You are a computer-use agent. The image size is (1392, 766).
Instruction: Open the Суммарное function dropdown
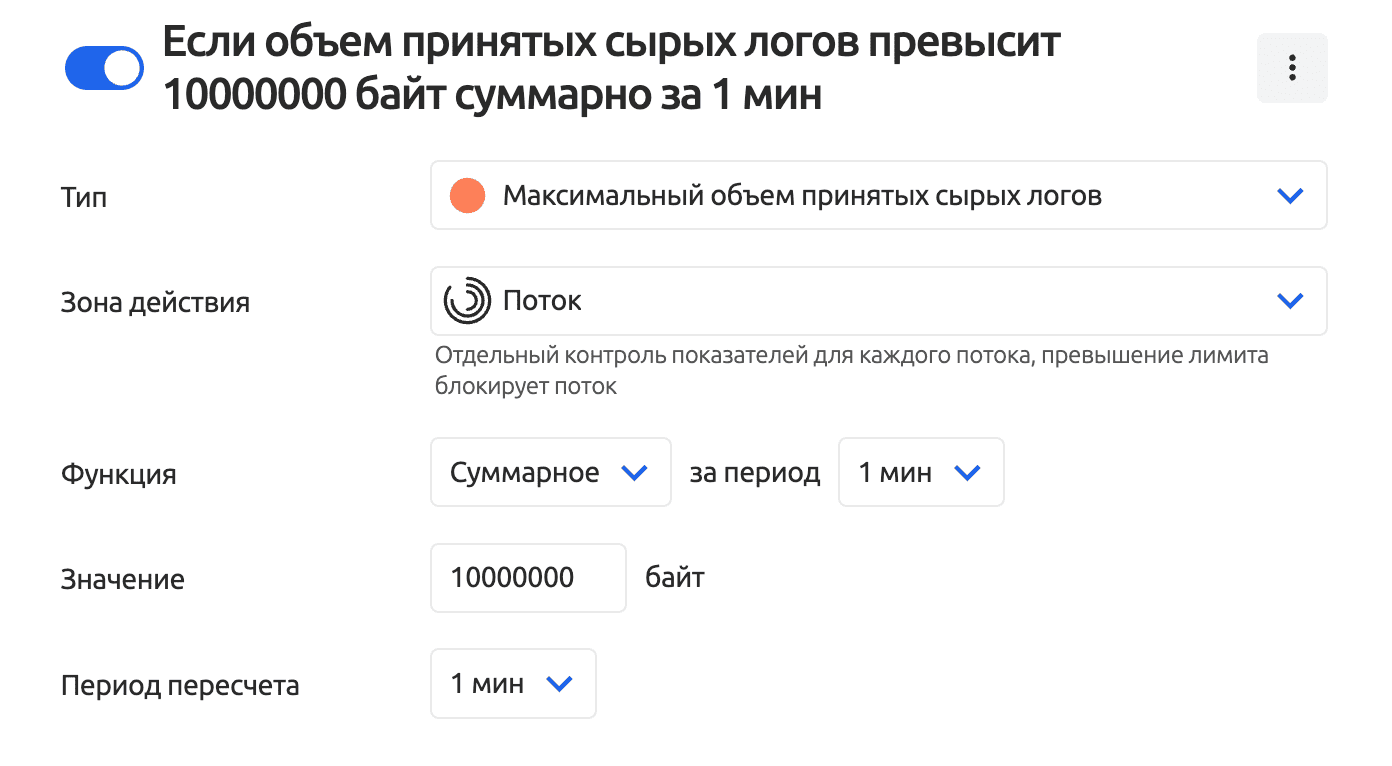pos(525,473)
